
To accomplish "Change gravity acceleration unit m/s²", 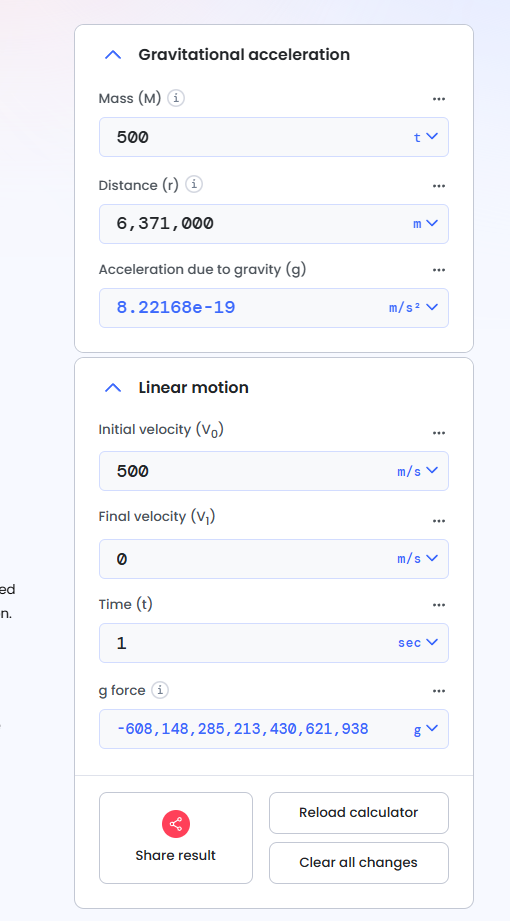I will (x=414, y=307).
